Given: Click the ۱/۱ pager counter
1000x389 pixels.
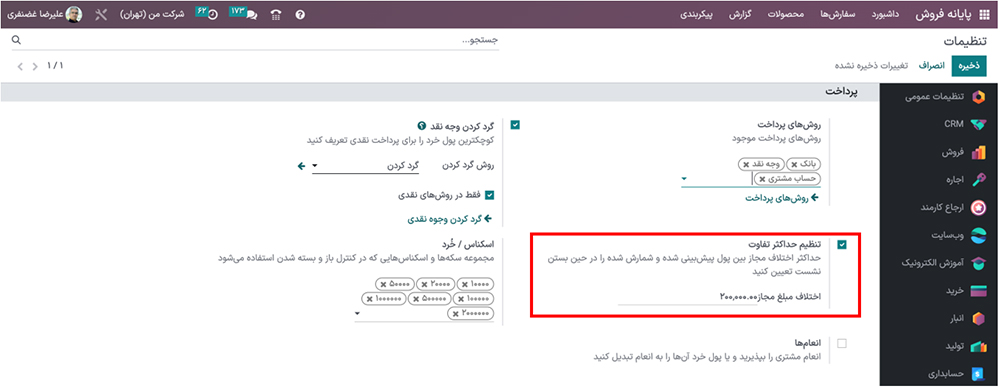Looking at the screenshot, I should point(55,66).
